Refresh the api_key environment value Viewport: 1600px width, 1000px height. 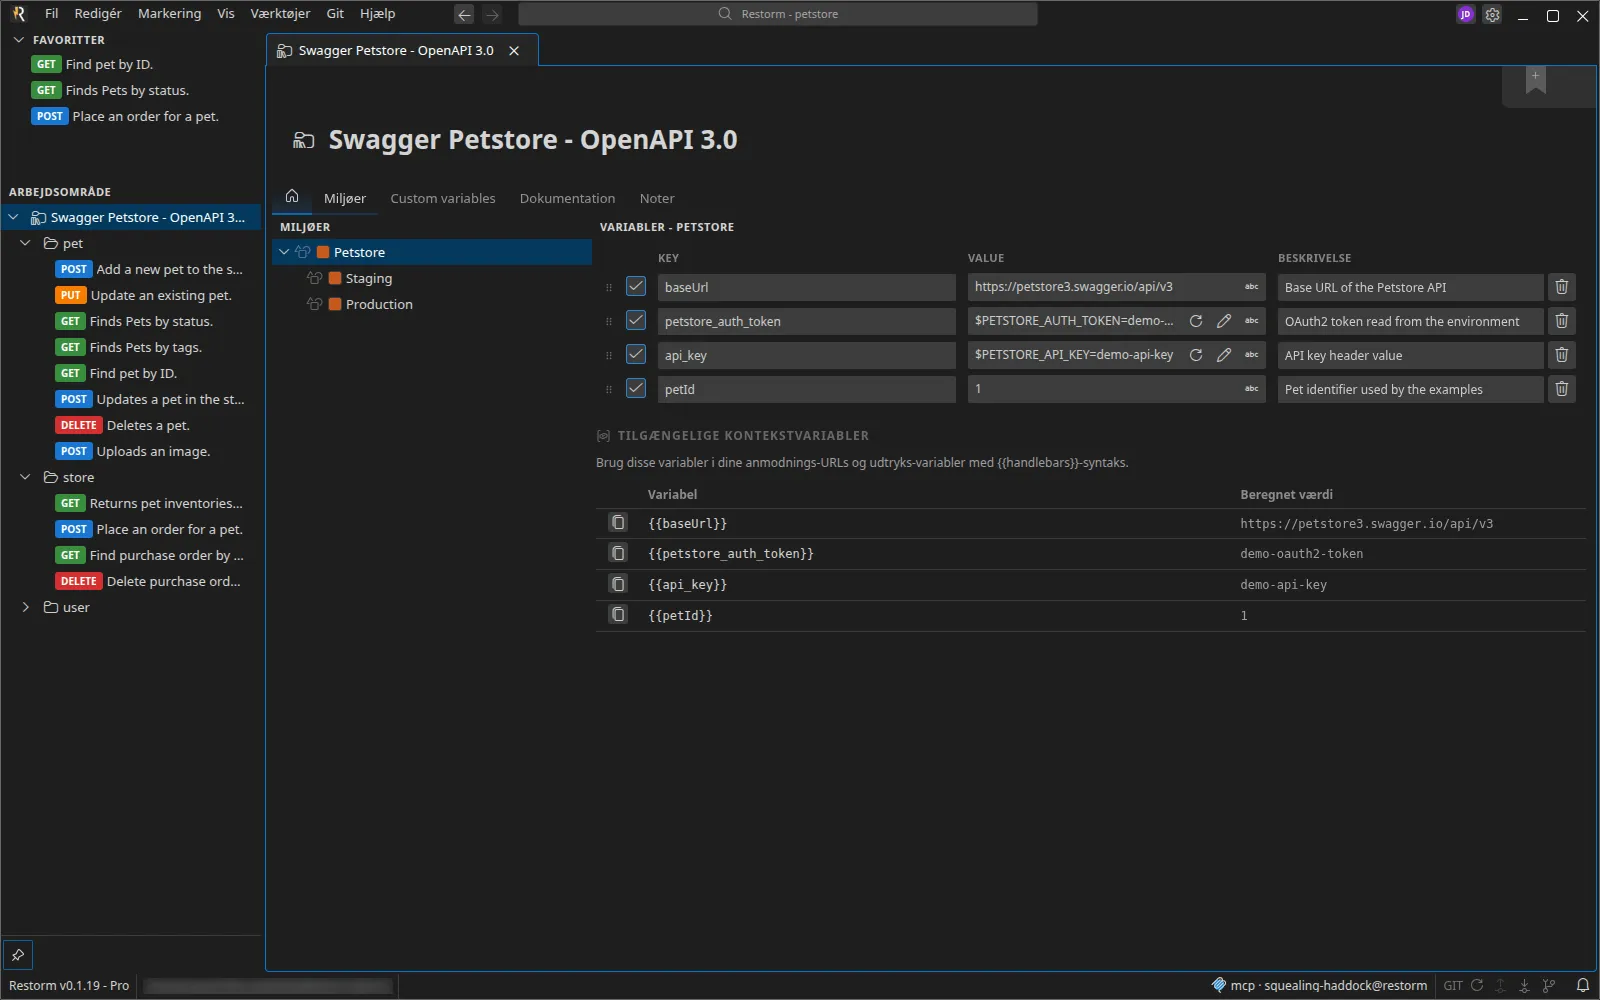pos(1195,355)
